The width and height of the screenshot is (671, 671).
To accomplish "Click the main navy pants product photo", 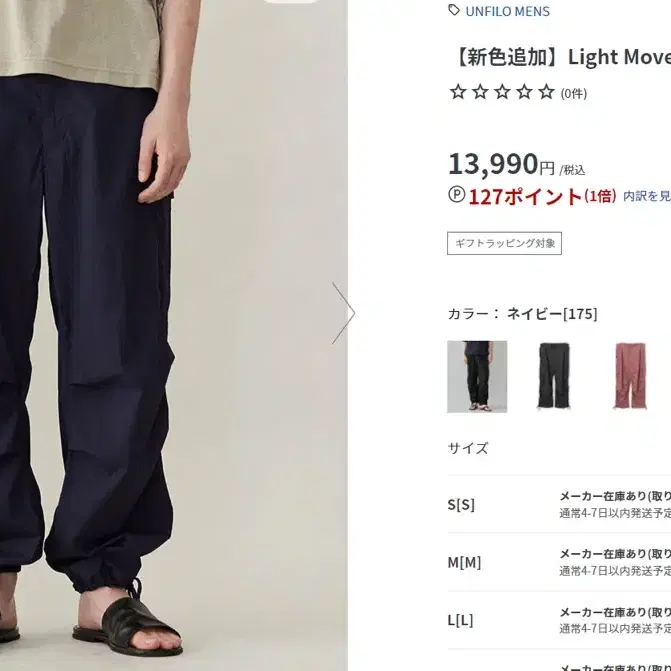I will (173, 336).
